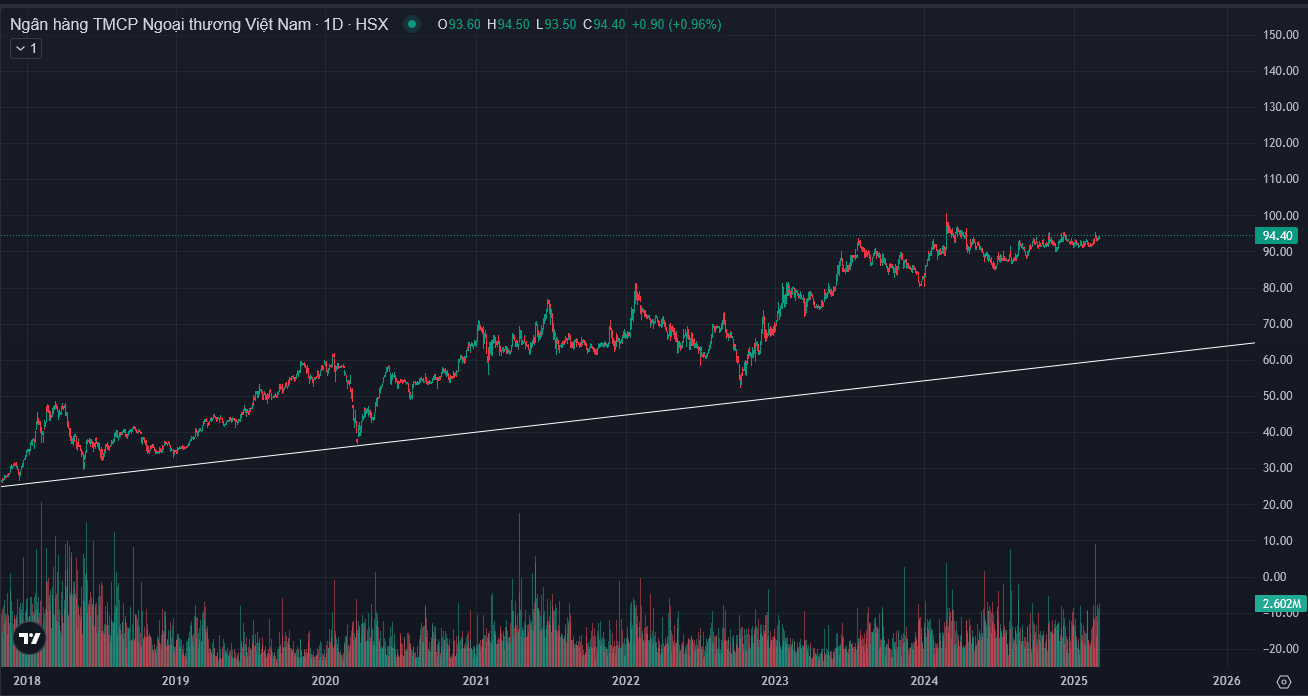Click the 120.00 price axis label
The height and width of the screenshot is (696, 1308).
pos(1280,143)
